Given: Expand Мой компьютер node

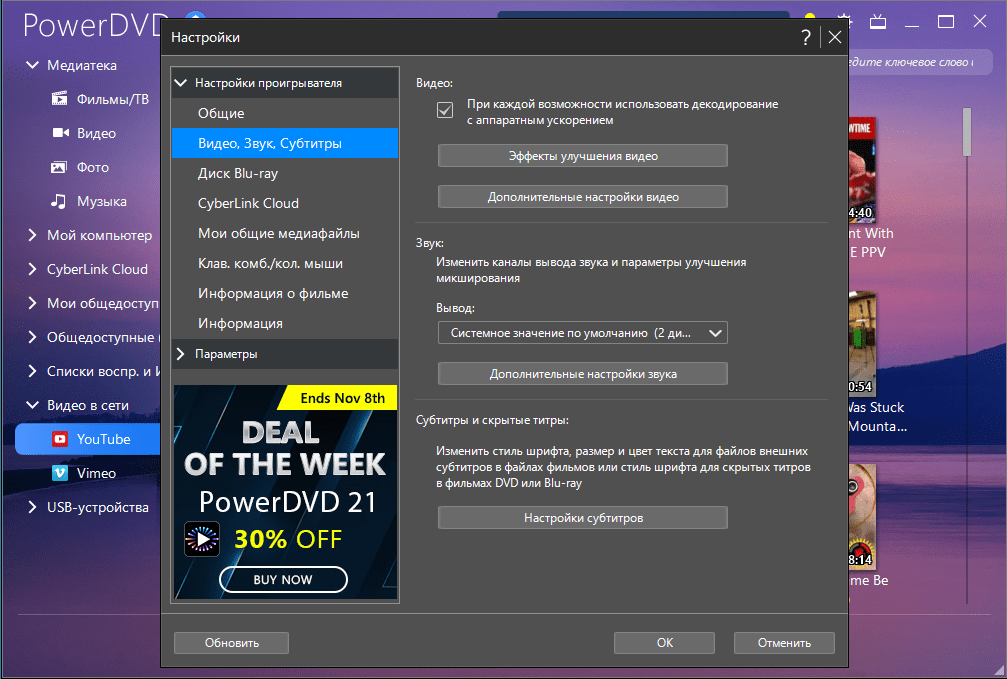Looking at the screenshot, I should pos(31,235).
